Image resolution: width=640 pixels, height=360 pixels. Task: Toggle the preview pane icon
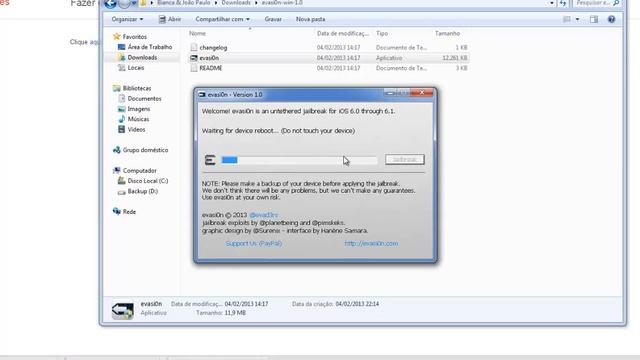coord(594,19)
